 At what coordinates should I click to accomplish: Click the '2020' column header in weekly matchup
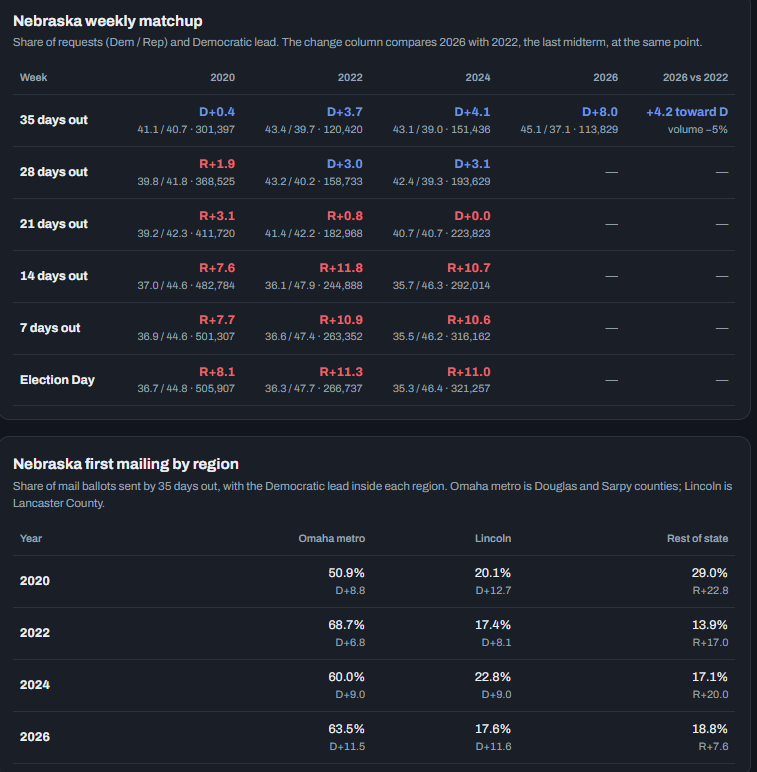click(x=222, y=77)
